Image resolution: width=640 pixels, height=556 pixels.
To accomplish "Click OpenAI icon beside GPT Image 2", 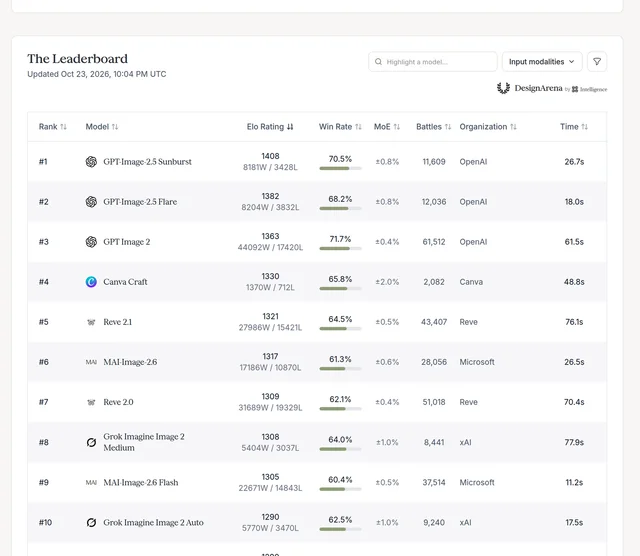I will pos(91,242).
